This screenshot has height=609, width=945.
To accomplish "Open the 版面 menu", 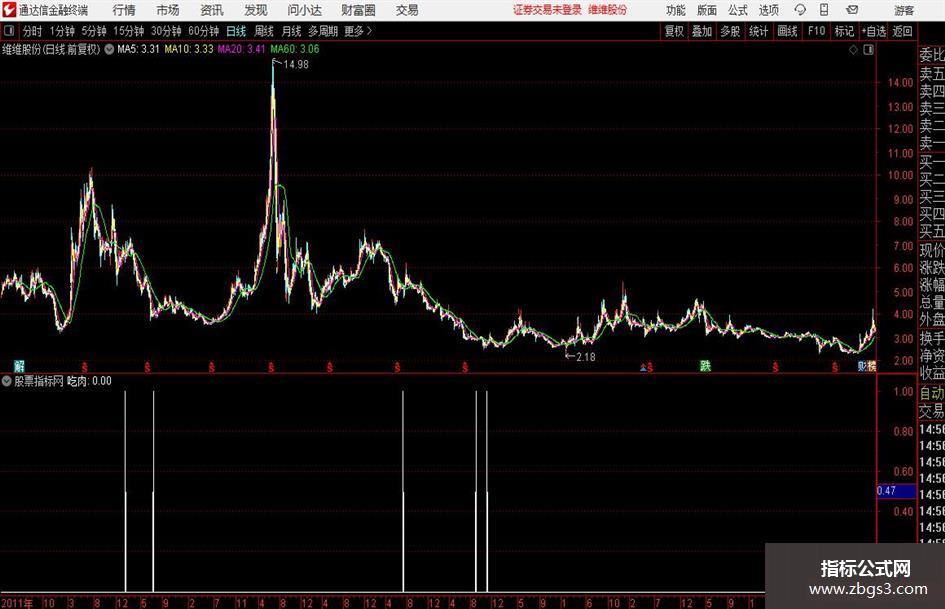I will 706,10.
